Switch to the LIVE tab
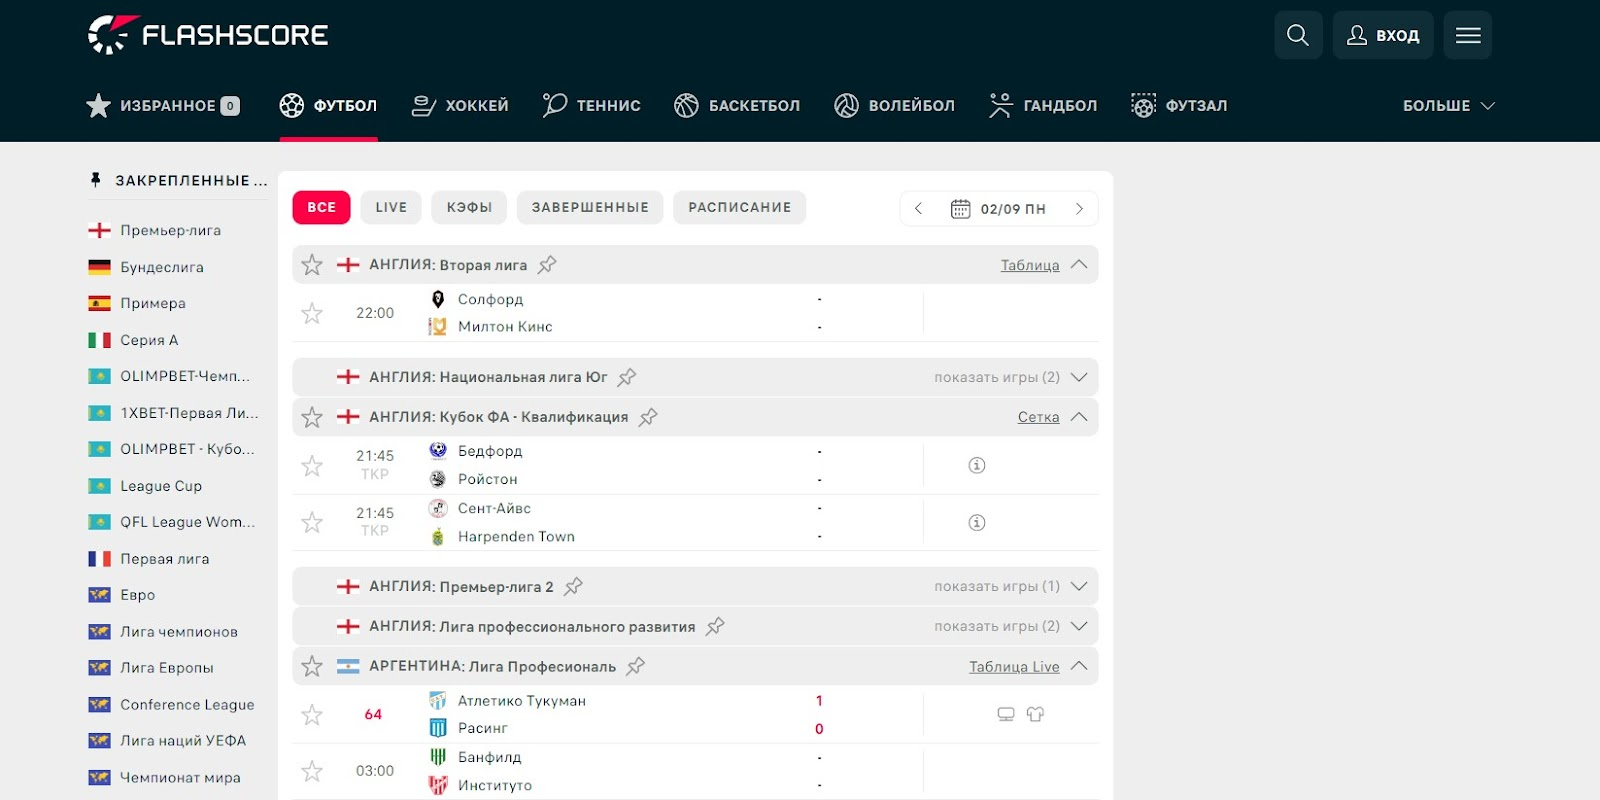Image resolution: width=1600 pixels, height=800 pixels. [x=391, y=207]
